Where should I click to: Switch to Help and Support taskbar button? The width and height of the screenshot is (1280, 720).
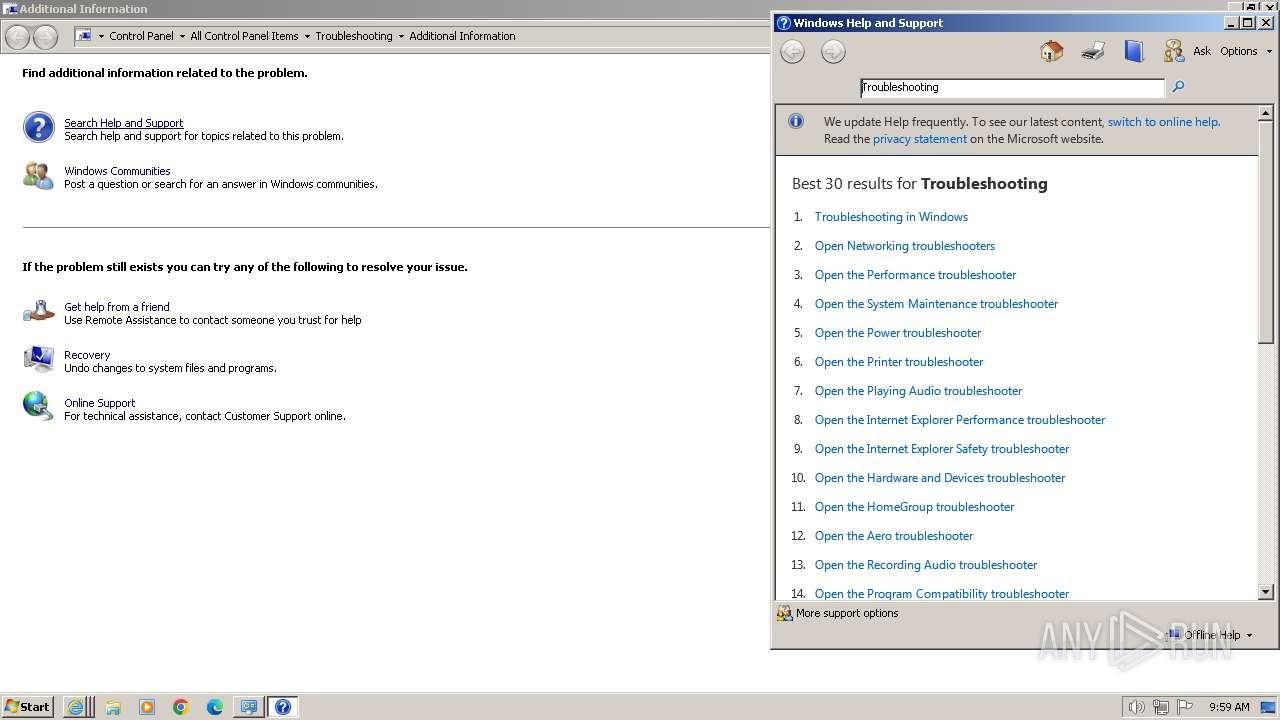click(282, 707)
